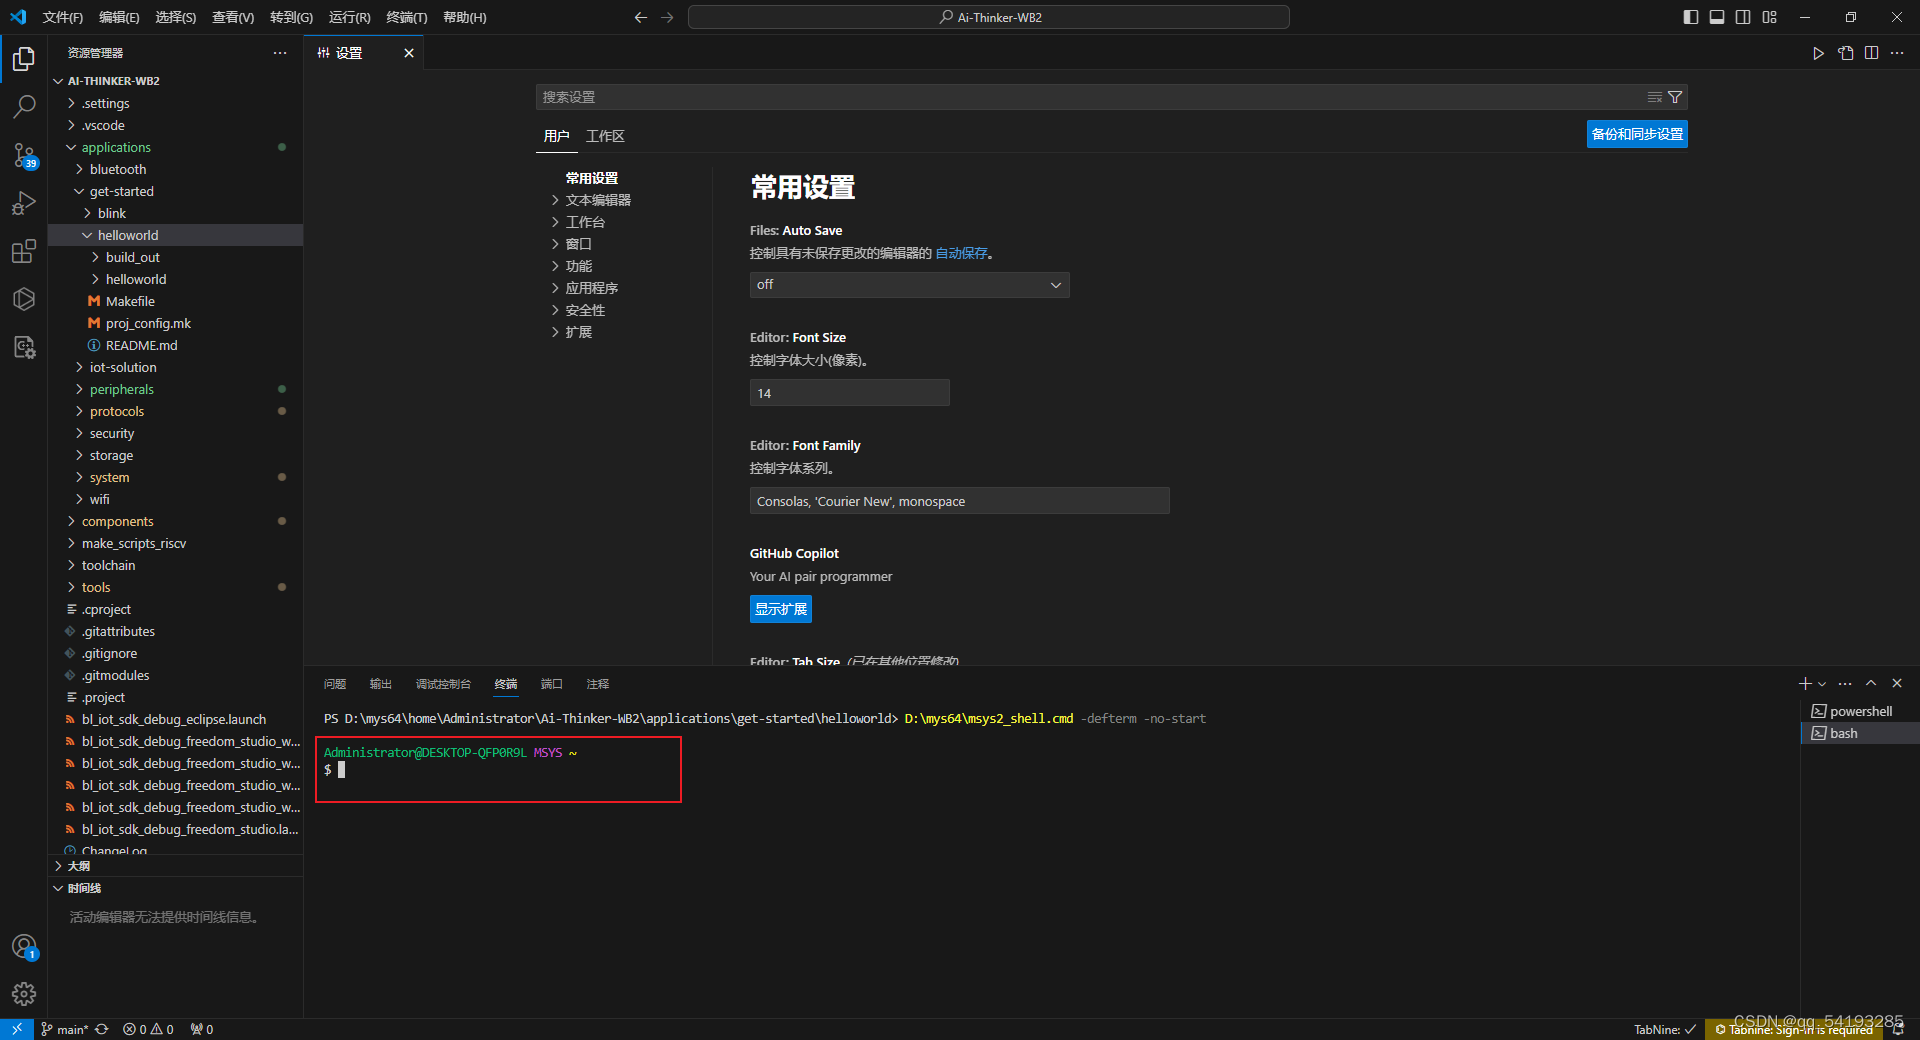Toggle bottom panel layout icon
1920x1040 pixels.
(x=1717, y=17)
